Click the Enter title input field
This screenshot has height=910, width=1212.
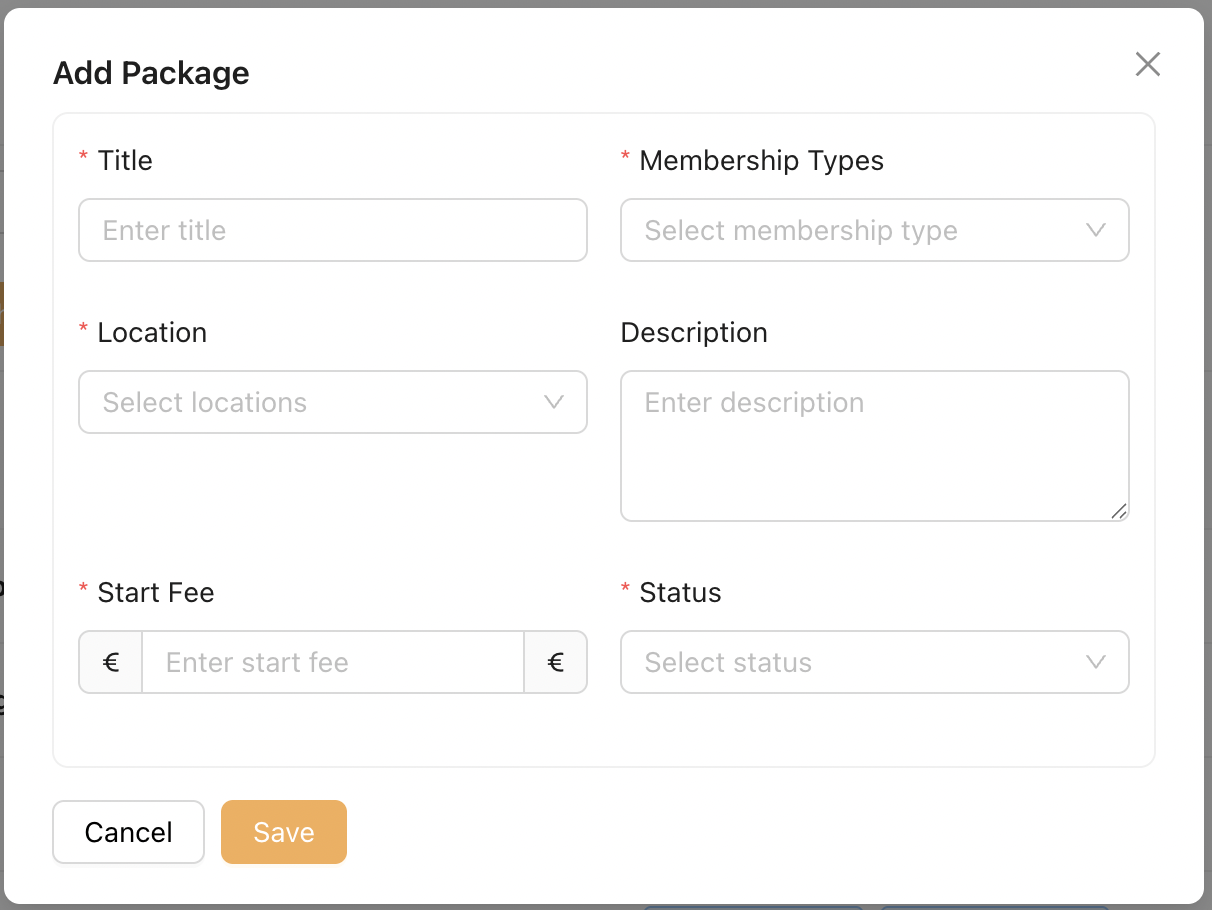332,230
